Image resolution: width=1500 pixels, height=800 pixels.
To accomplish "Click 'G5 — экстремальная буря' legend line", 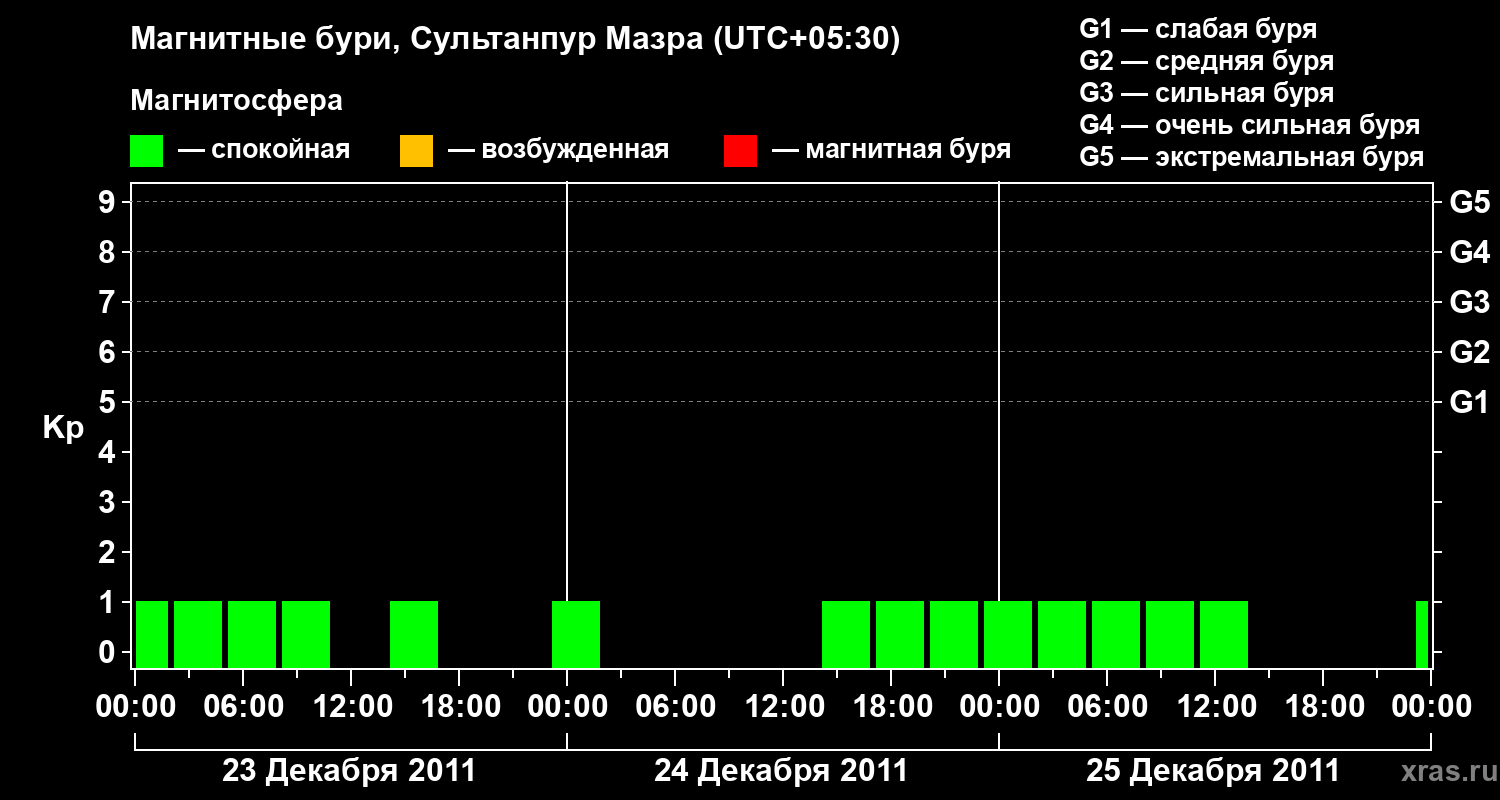I will click(x=1251, y=158).
